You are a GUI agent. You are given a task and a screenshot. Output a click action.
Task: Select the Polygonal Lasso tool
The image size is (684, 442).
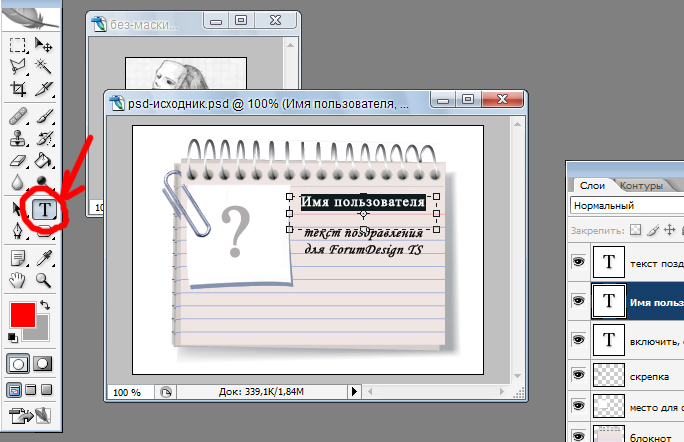(x=17, y=67)
